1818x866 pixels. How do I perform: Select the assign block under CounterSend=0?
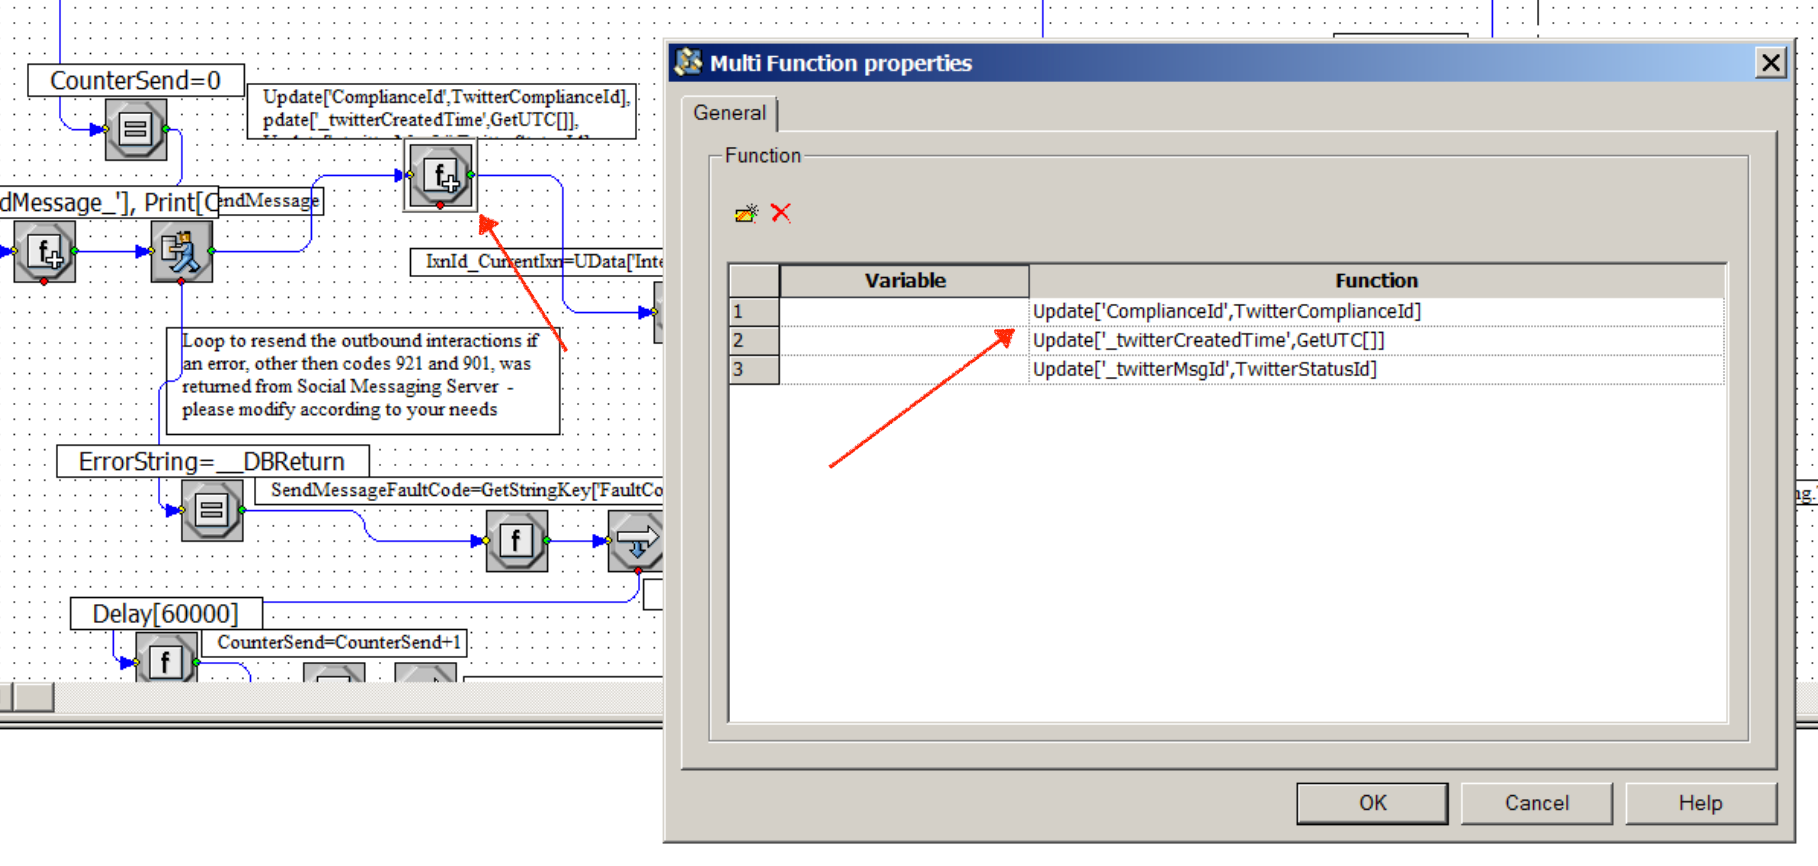pyautogui.click(x=136, y=129)
